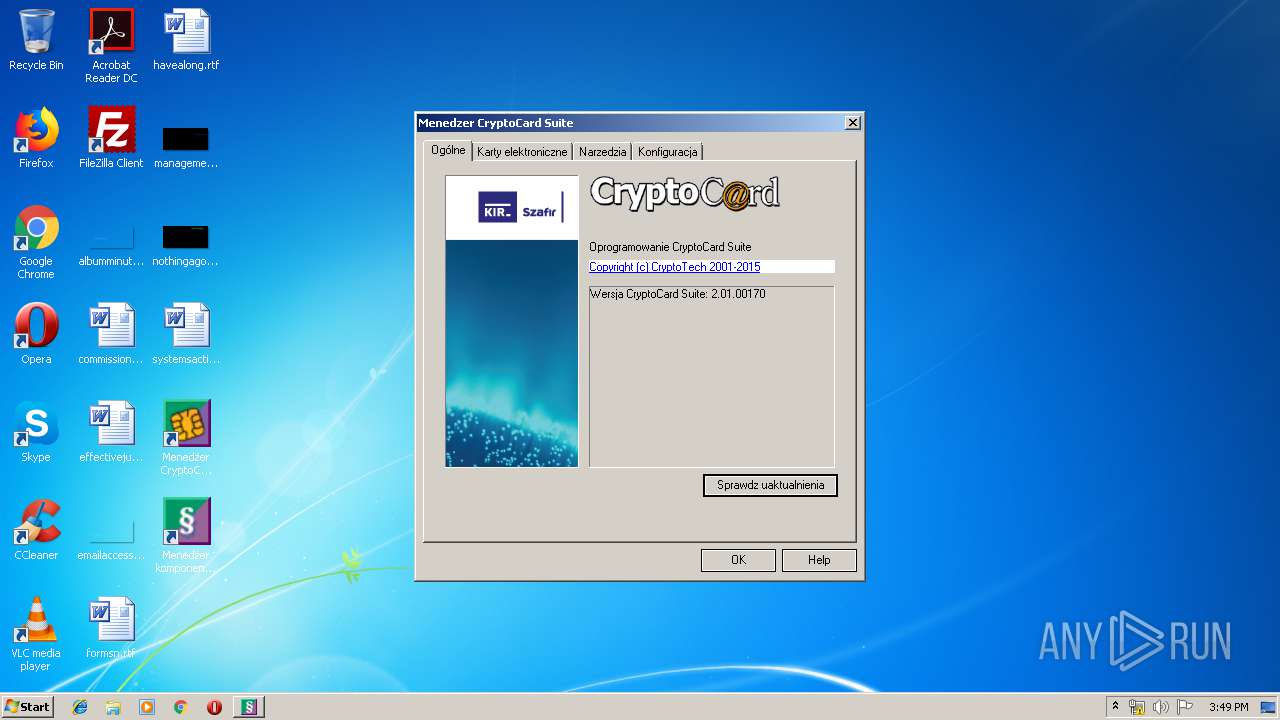1280x720 pixels.
Task: Select CryptoCard taskbar application button
Action: point(249,707)
